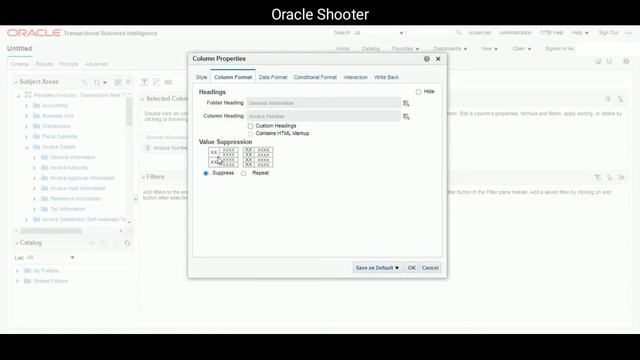
Task: Open the Save as Default dropdown
Action: coord(377,268)
